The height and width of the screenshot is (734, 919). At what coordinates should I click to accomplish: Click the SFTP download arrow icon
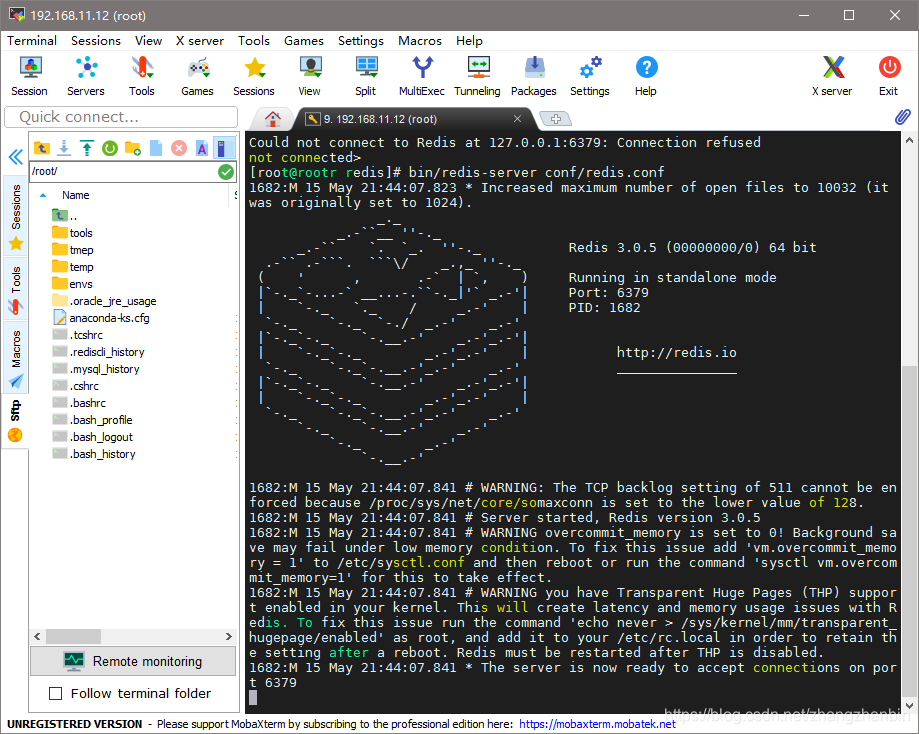tap(64, 148)
